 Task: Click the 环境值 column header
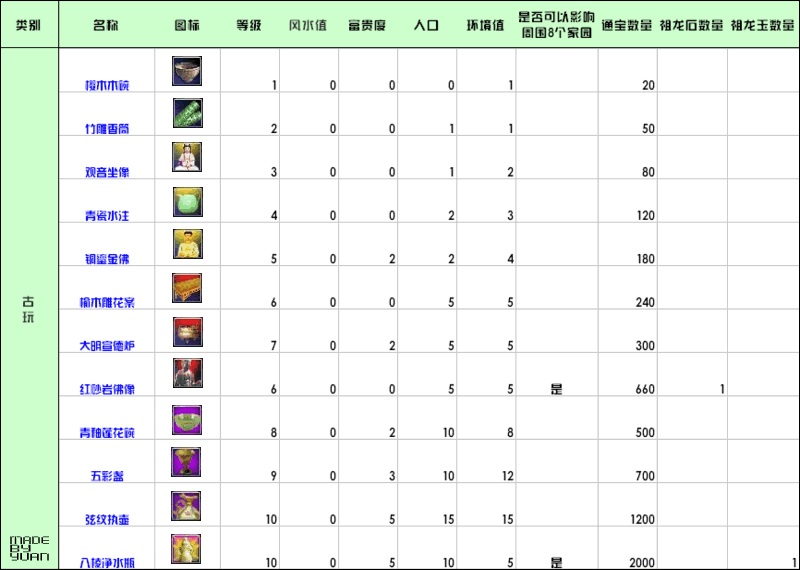click(486, 25)
